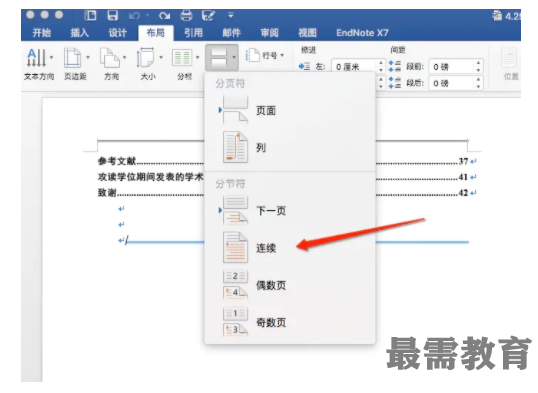The image size is (538, 393).
Task: Open the Columns (分栏) icon
Action: pyautogui.click(x=182, y=58)
